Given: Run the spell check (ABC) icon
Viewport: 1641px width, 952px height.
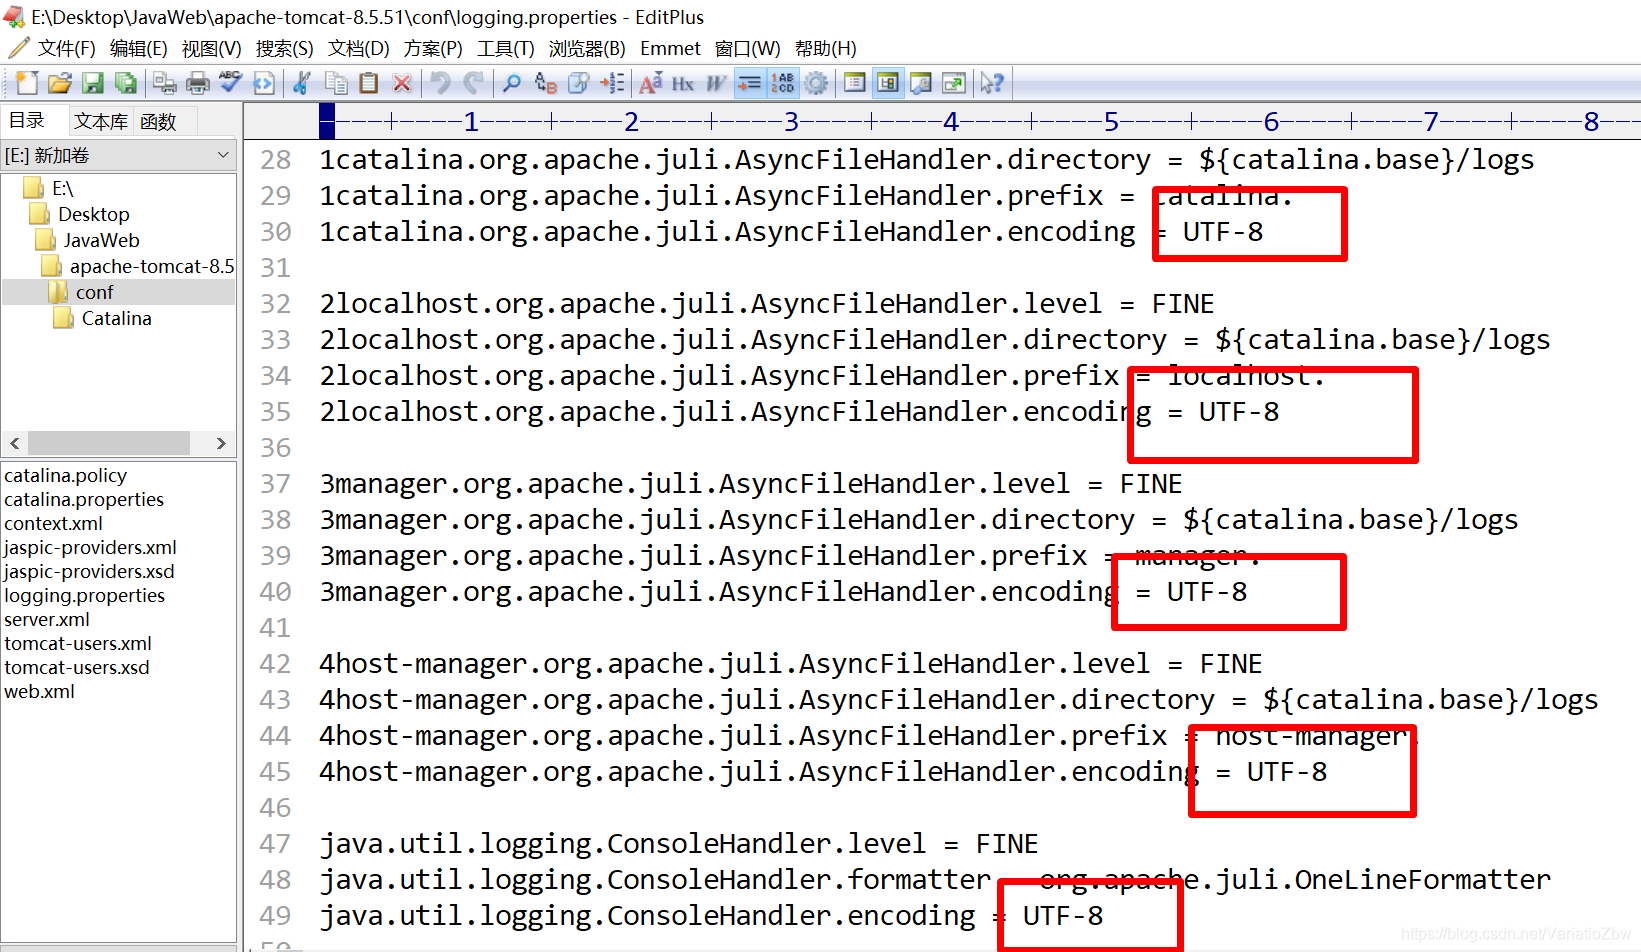Looking at the screenshot, I should [x=231, y=83].
